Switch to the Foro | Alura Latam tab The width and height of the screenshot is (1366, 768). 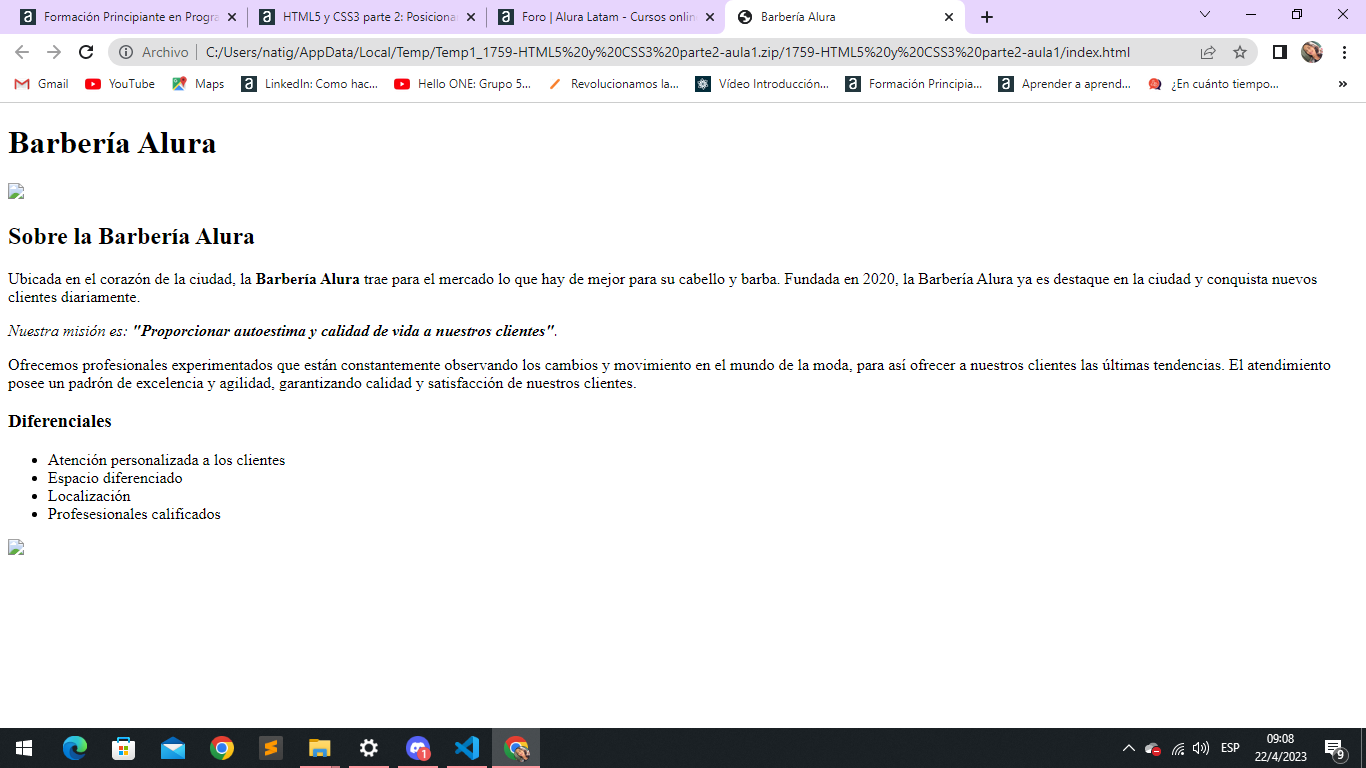pos(606,17)
